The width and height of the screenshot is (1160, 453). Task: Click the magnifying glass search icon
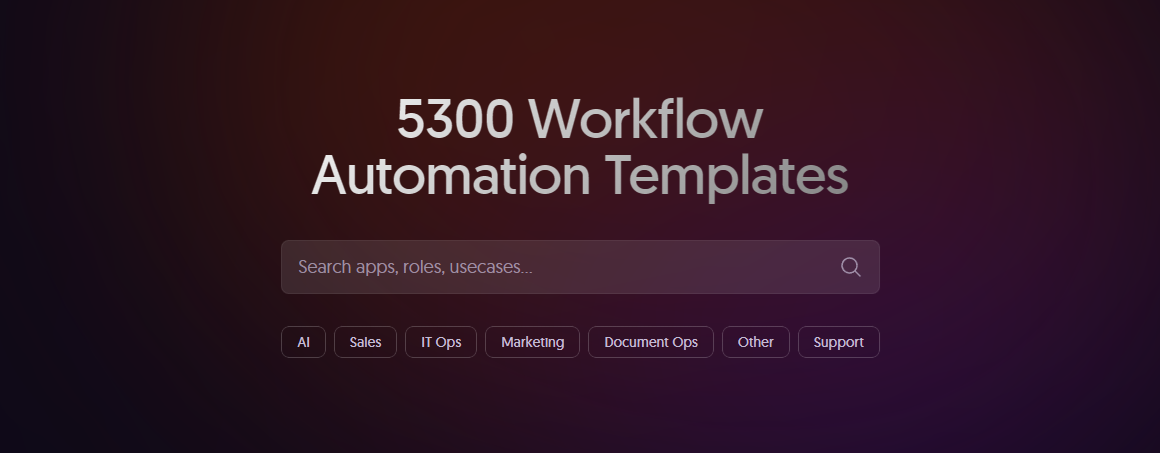click(850, 267)
